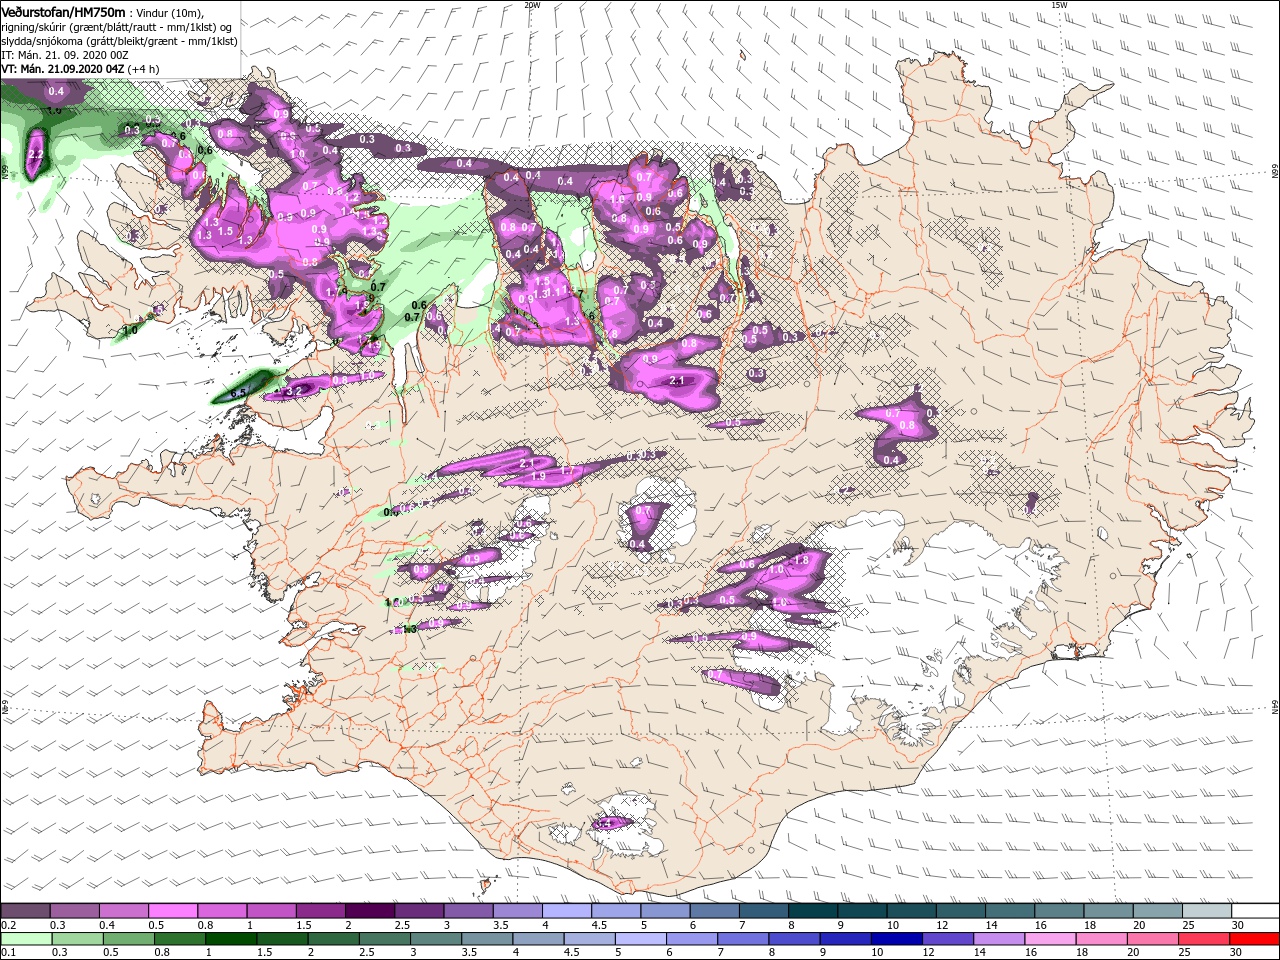Click the 'VT: Mán. 21.09.2020 04Z' valid-time line
The image size is (1280, 960).
click(x=62, y=69)
